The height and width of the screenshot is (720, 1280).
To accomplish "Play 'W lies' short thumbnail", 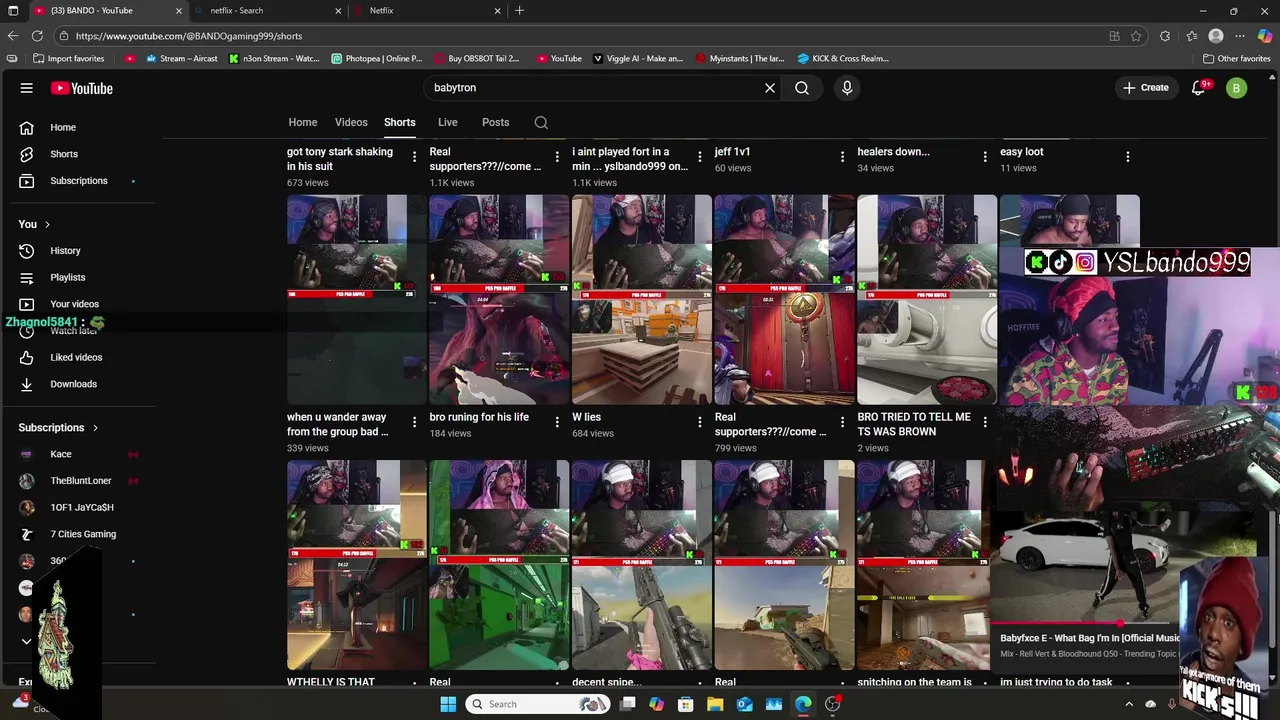I will [x=642, y=299].
